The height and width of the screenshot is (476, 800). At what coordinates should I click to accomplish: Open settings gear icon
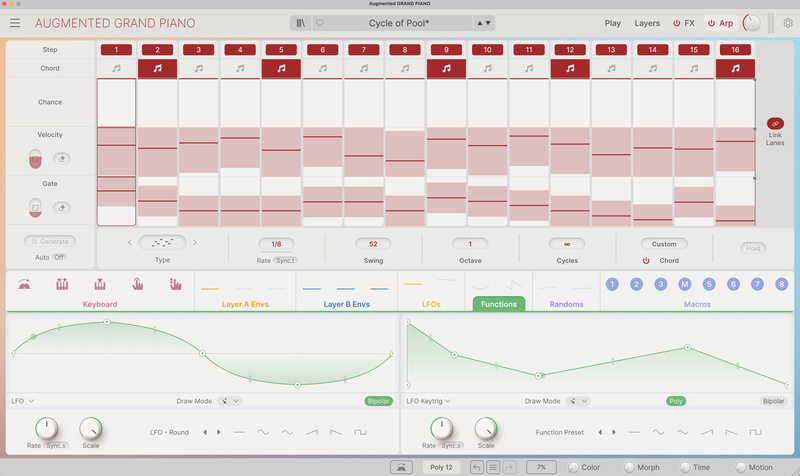[788, 23]
